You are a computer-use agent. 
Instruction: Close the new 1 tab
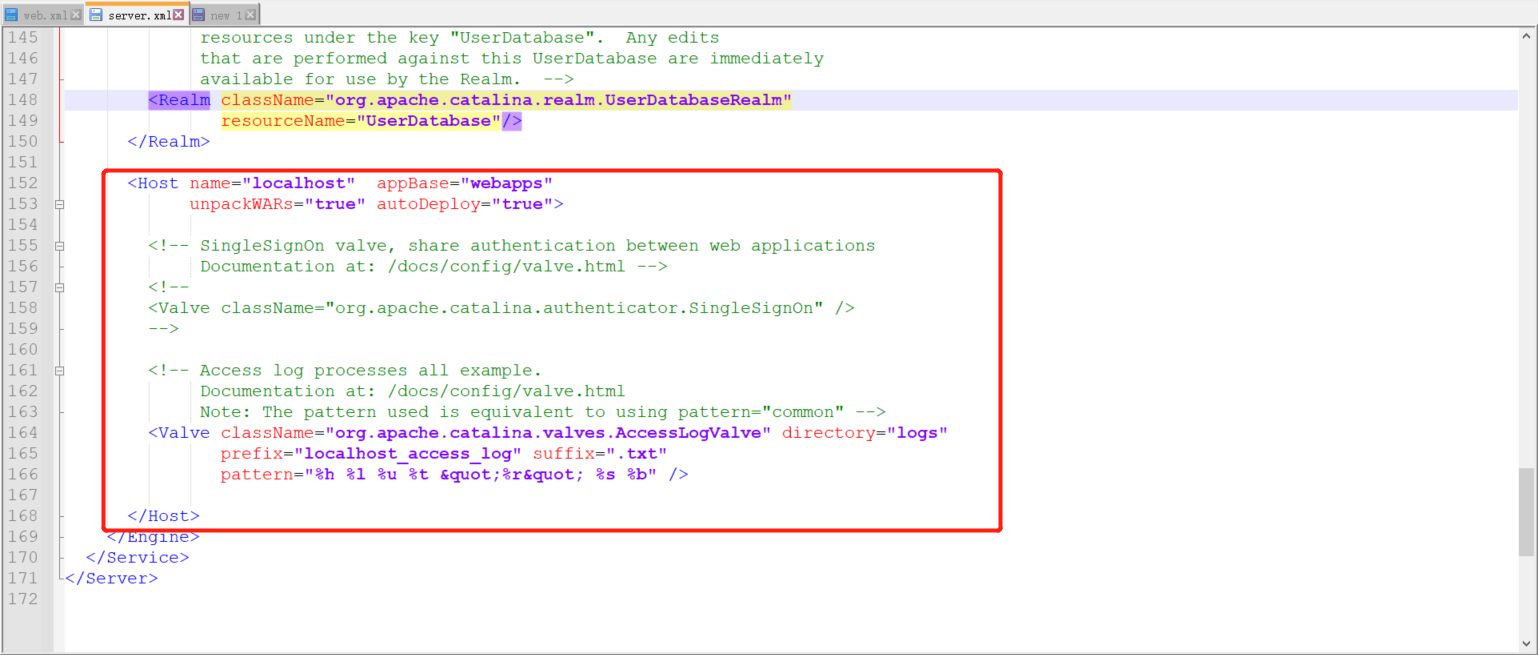pos(250,16)
